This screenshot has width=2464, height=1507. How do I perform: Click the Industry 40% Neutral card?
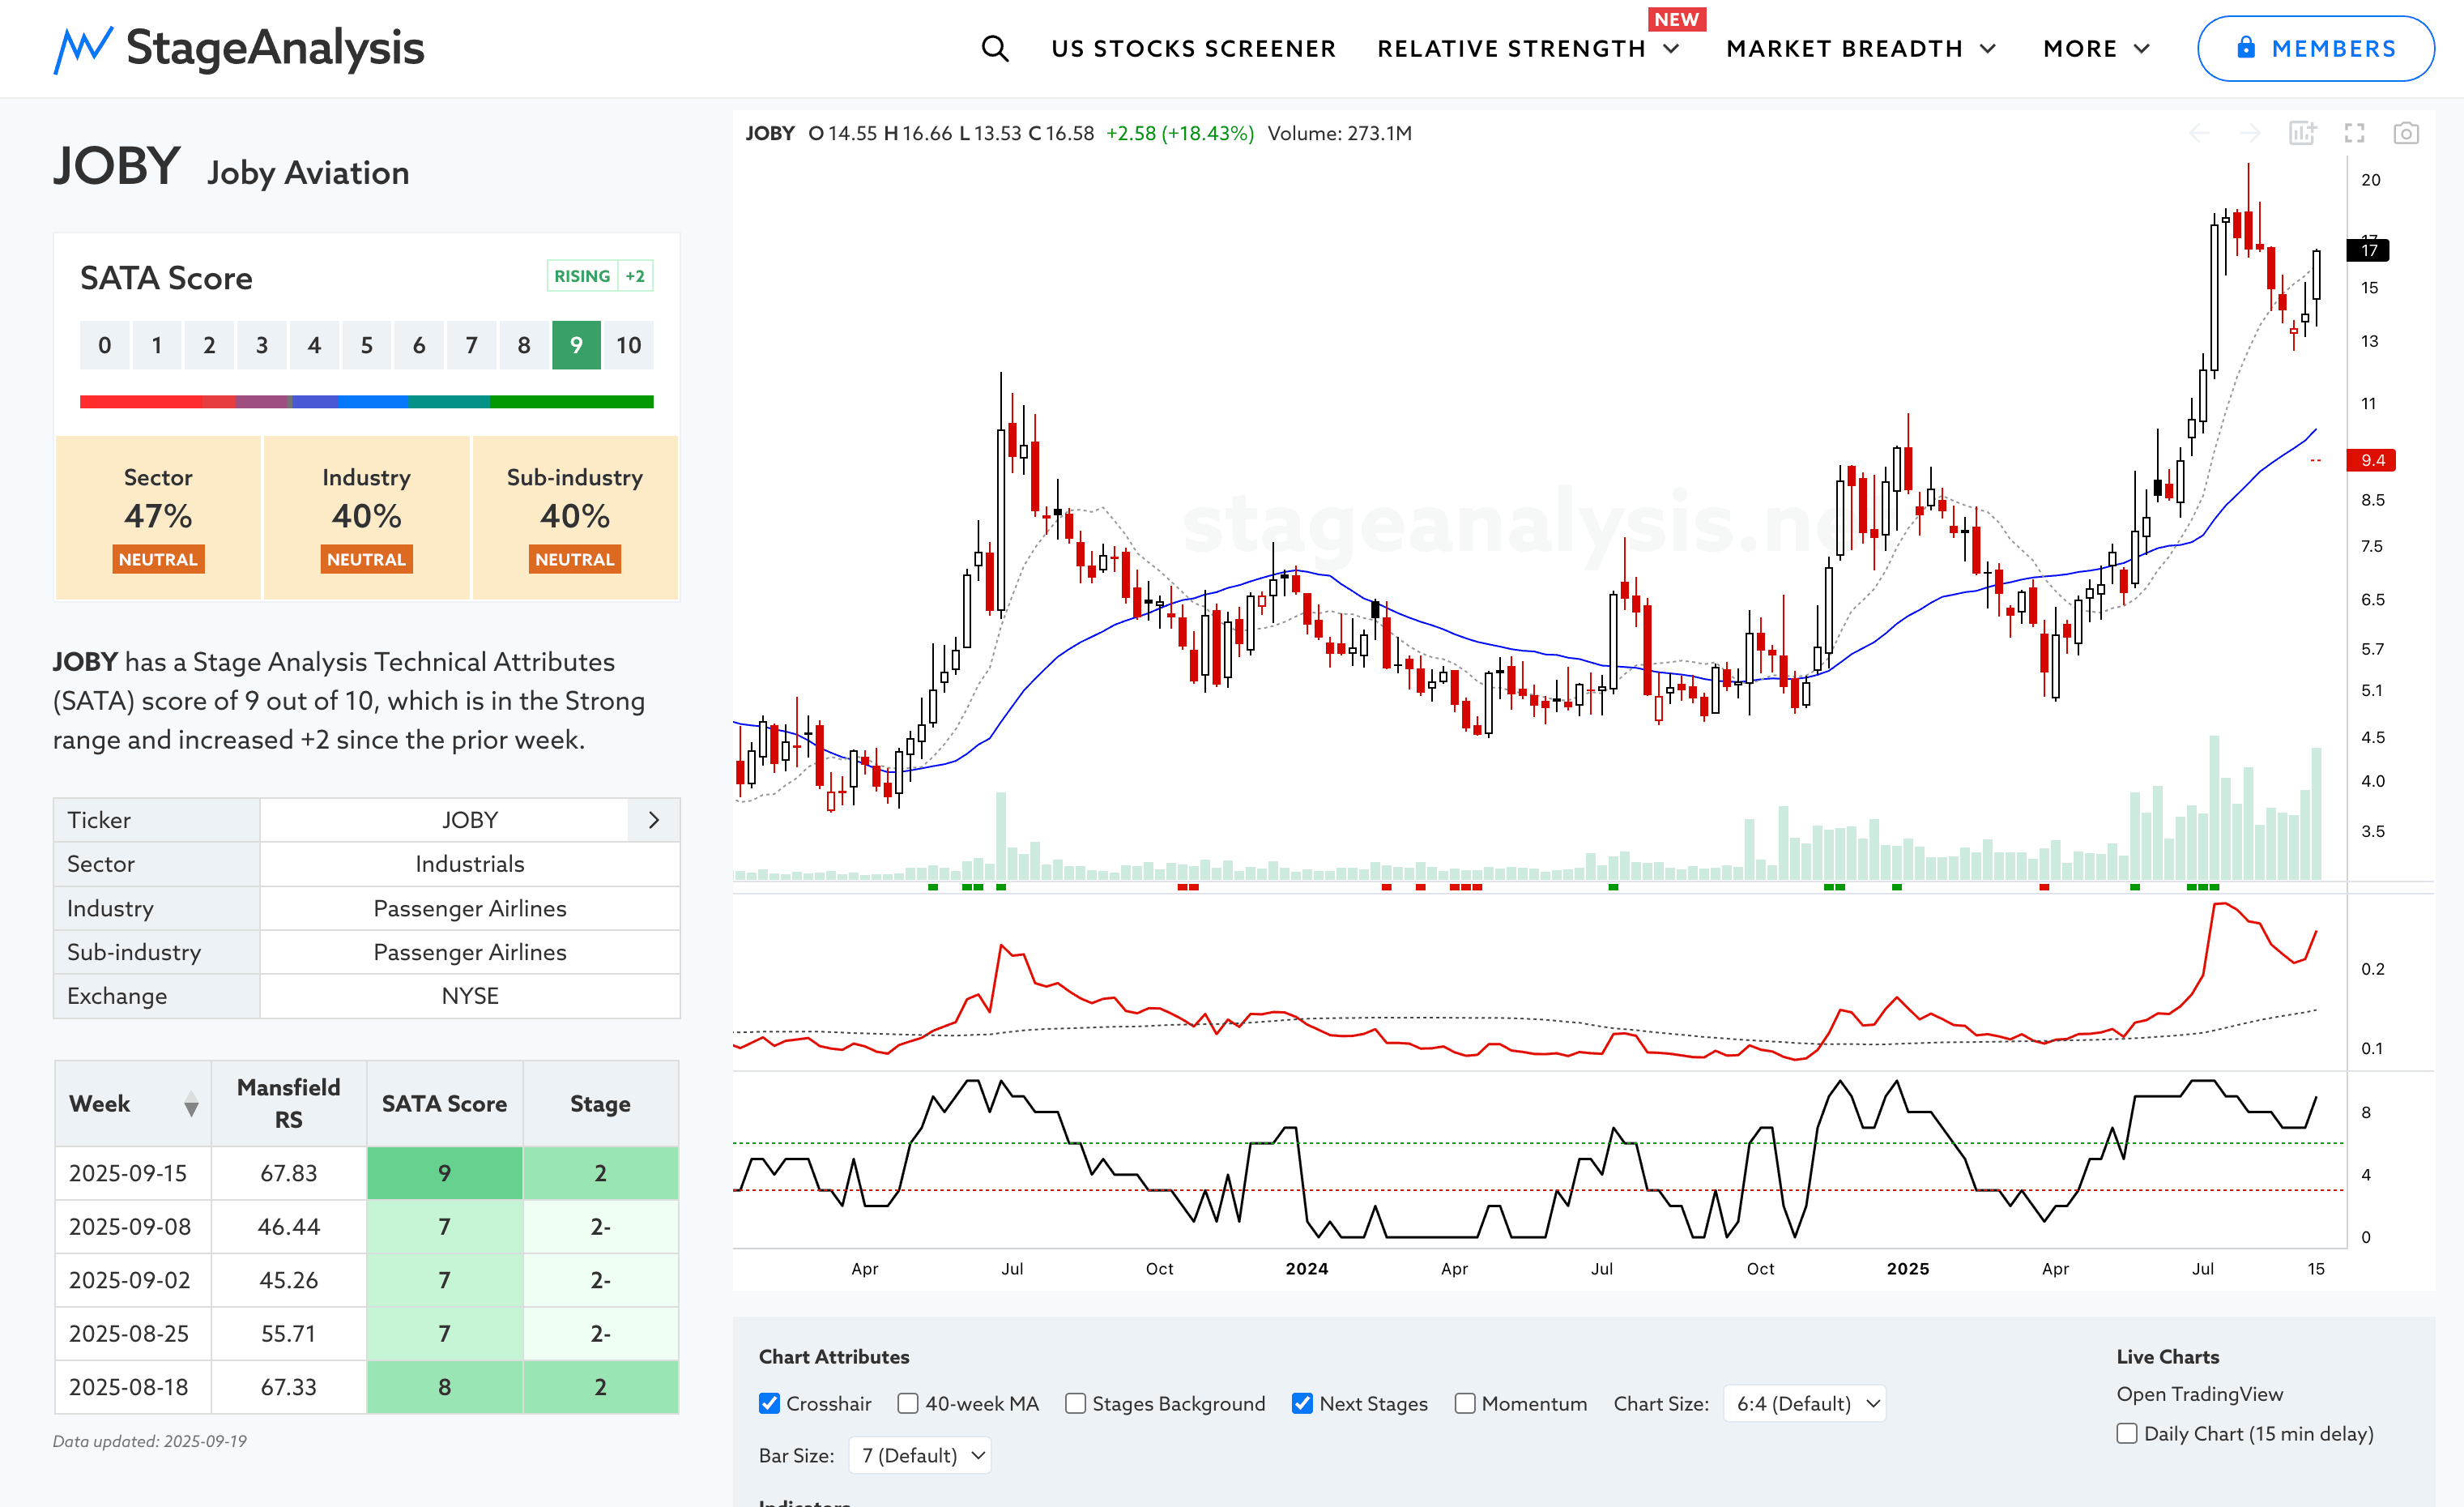click(366, 517)
